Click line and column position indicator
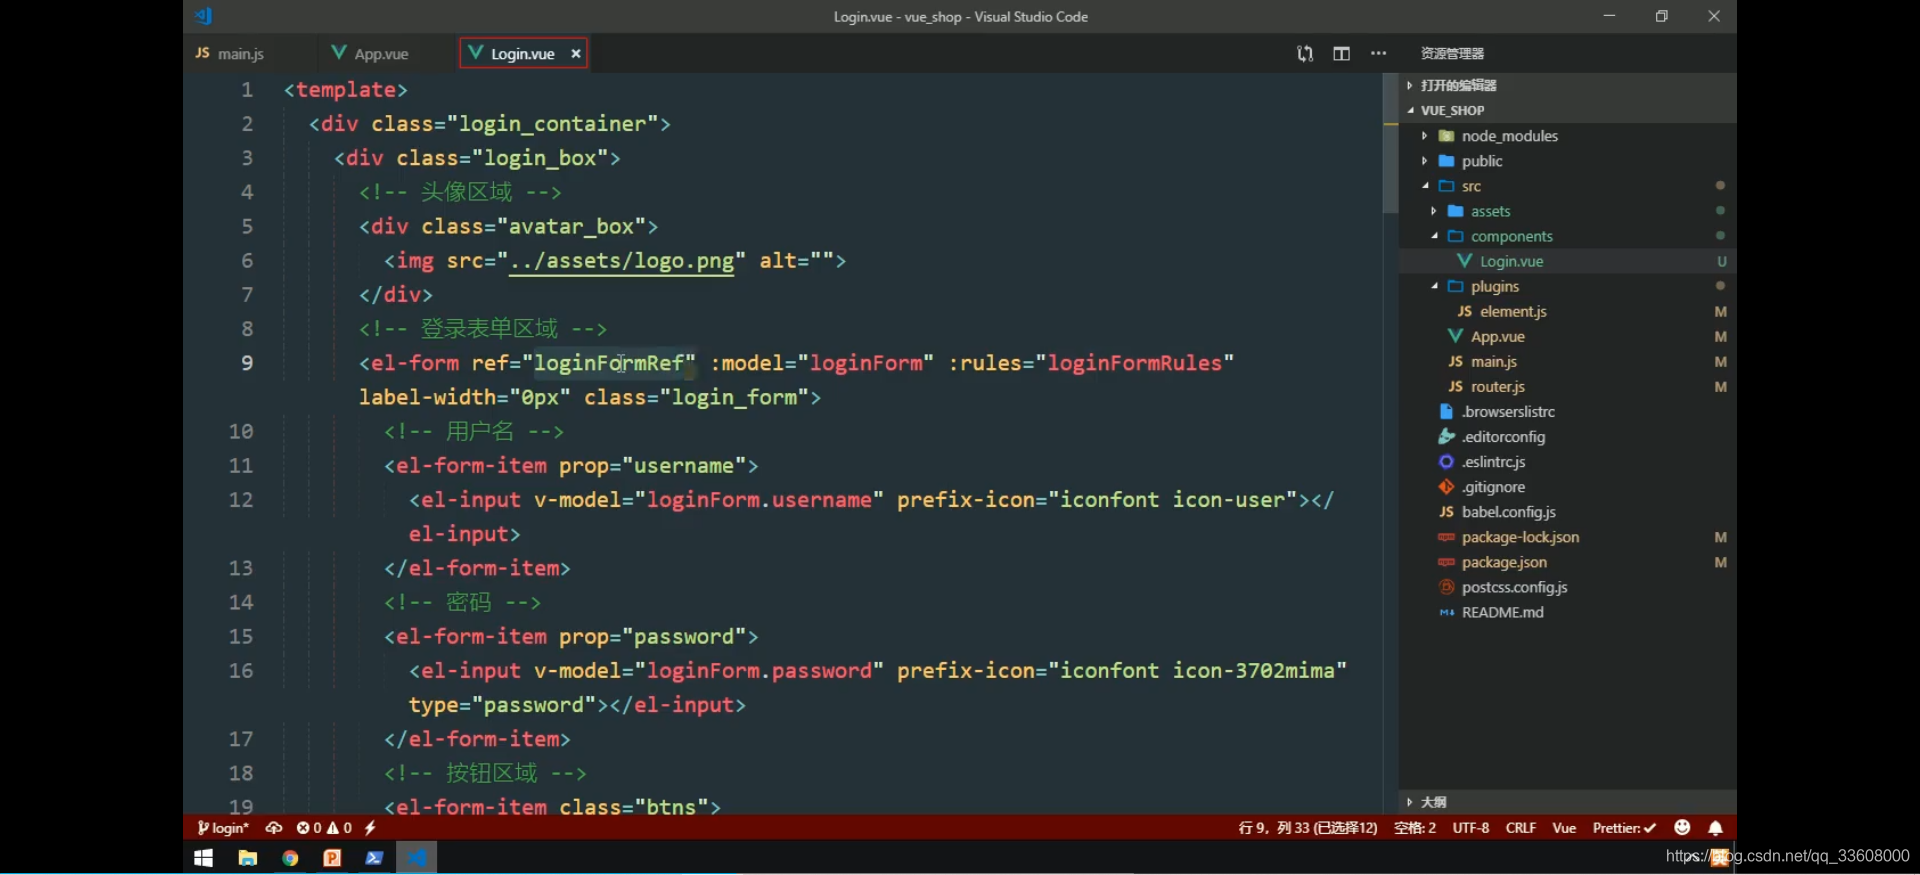Viewport: 1920px width, 875px height. (x=1307, y=828)
